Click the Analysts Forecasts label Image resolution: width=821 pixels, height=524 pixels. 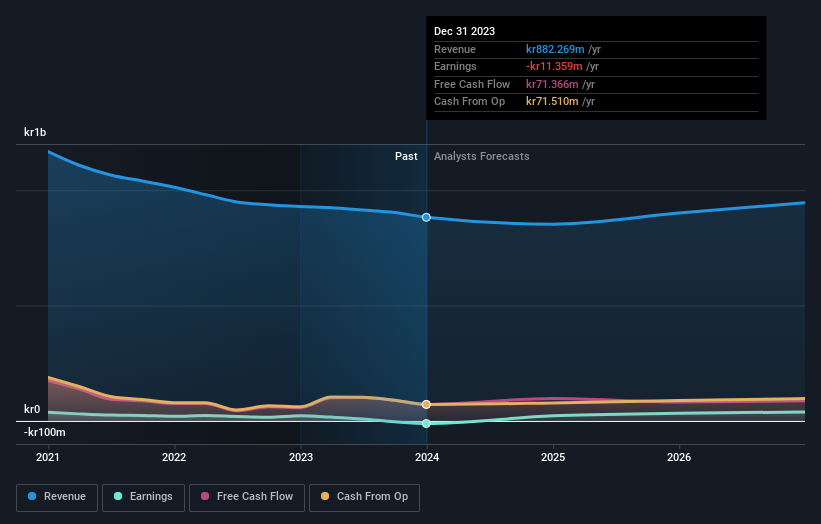482,157
